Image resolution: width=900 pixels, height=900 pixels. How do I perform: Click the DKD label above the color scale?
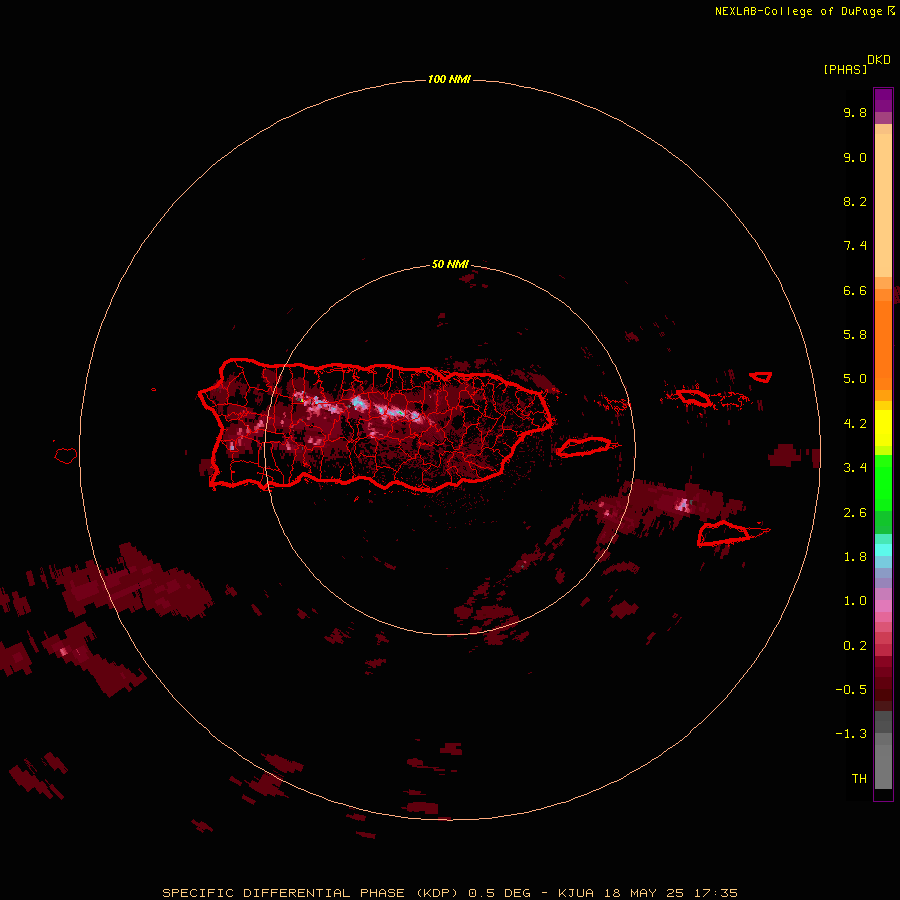tap(878, 60)
